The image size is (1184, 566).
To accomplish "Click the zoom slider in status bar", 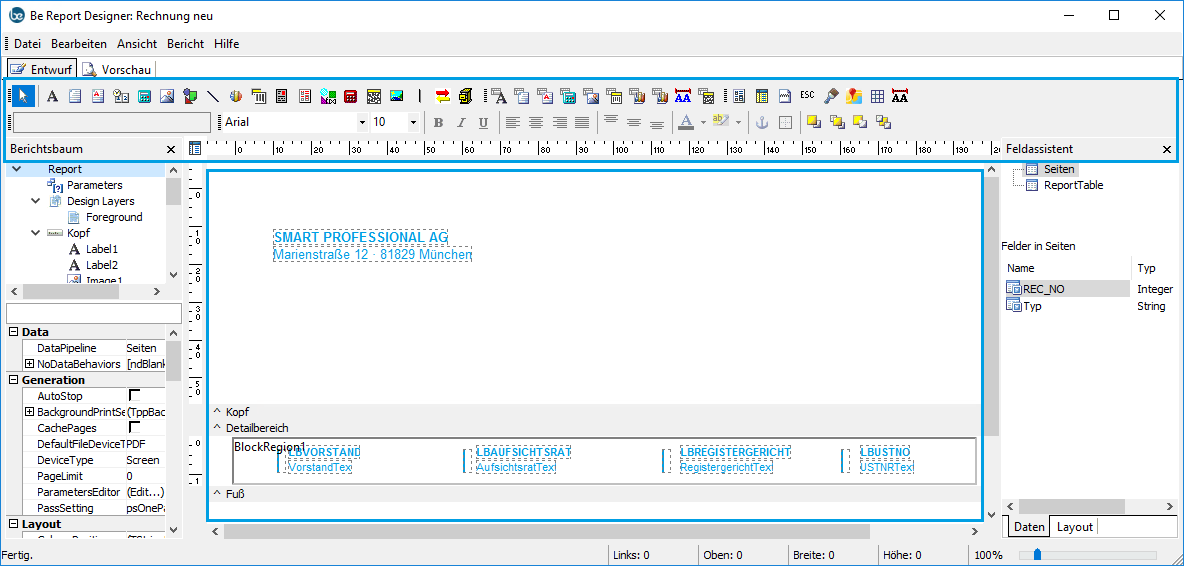I will (1037, 554).
